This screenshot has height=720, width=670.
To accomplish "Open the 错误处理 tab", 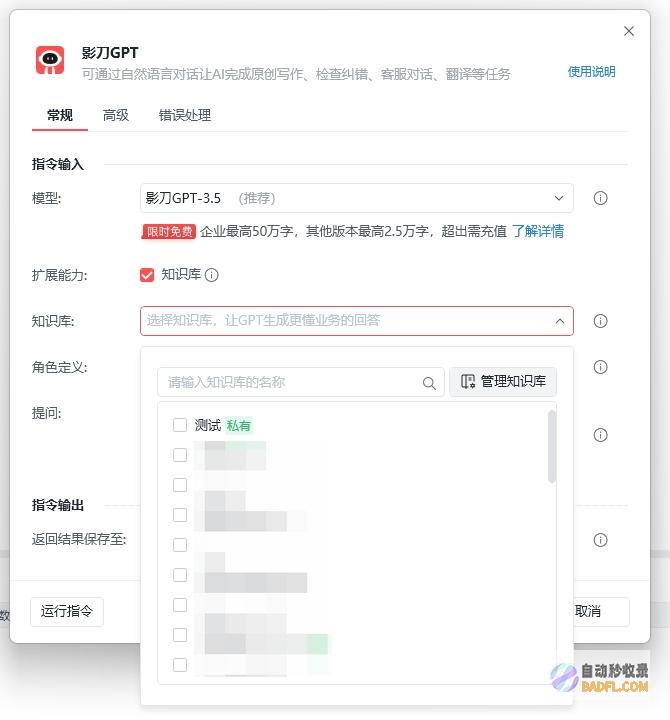I will coord(185,115).
